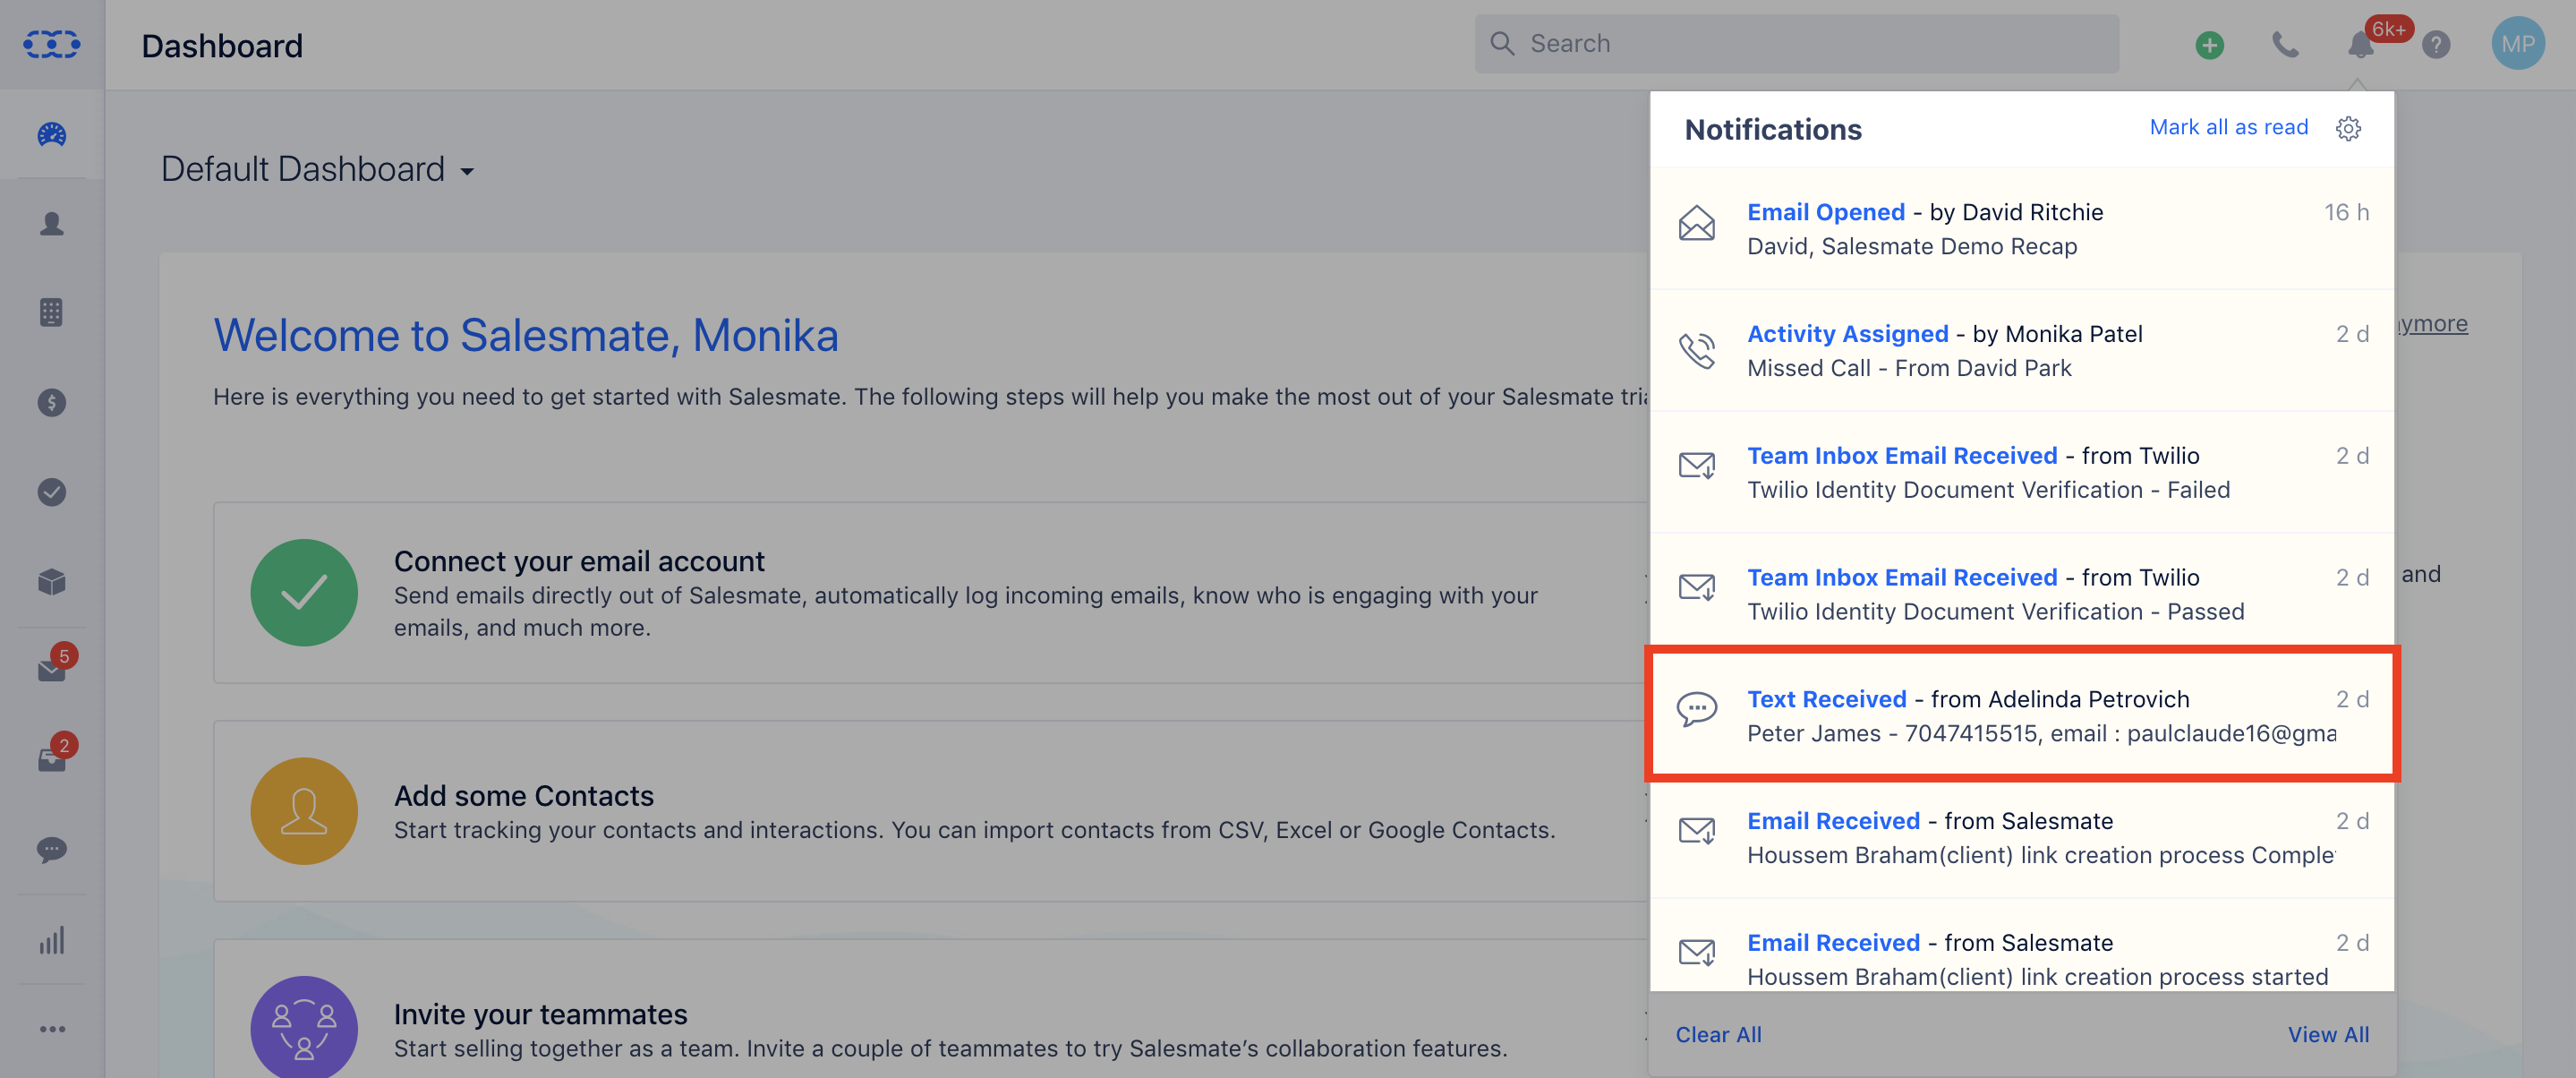
Task: Open Team Inbox Email Received Failed notification
Action: (x=2022, y=472)
